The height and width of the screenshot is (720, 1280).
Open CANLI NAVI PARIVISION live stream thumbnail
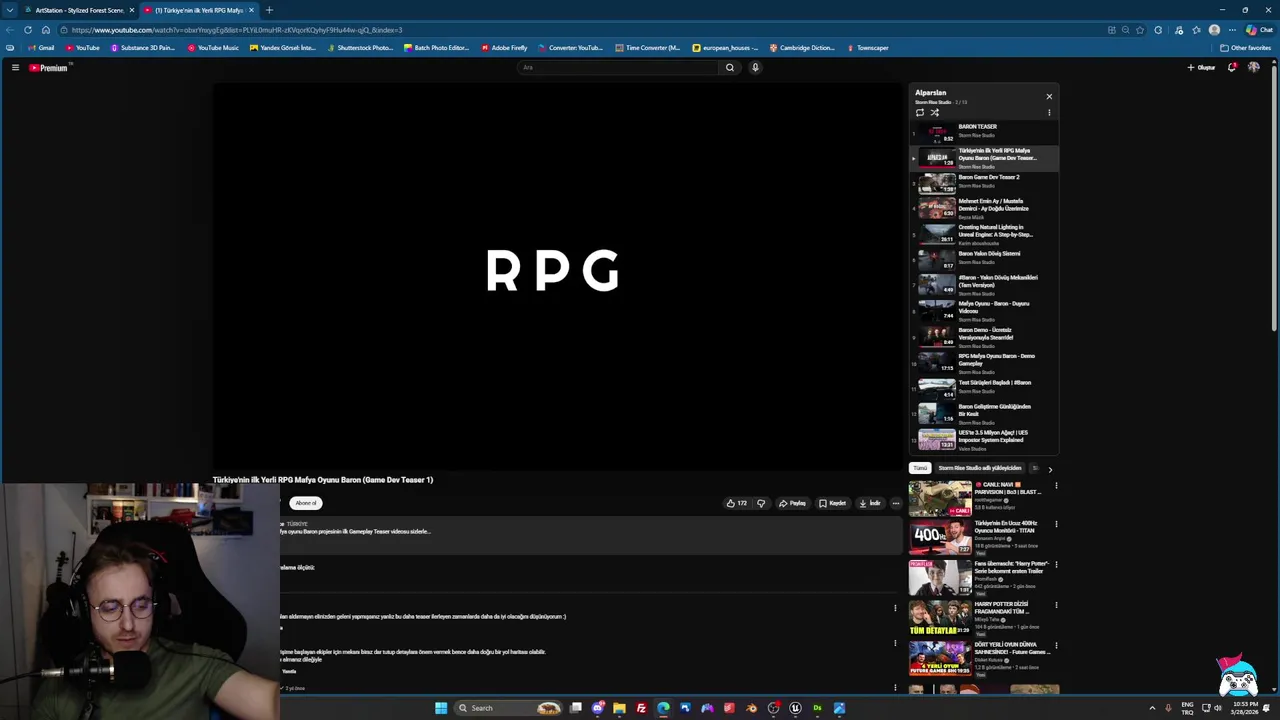(940, 498)
